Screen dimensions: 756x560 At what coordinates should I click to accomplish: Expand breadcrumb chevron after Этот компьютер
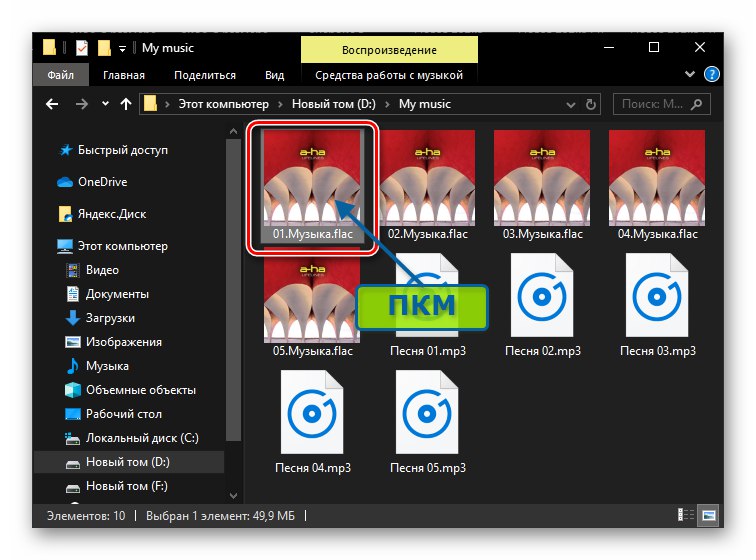coord(280,105)
